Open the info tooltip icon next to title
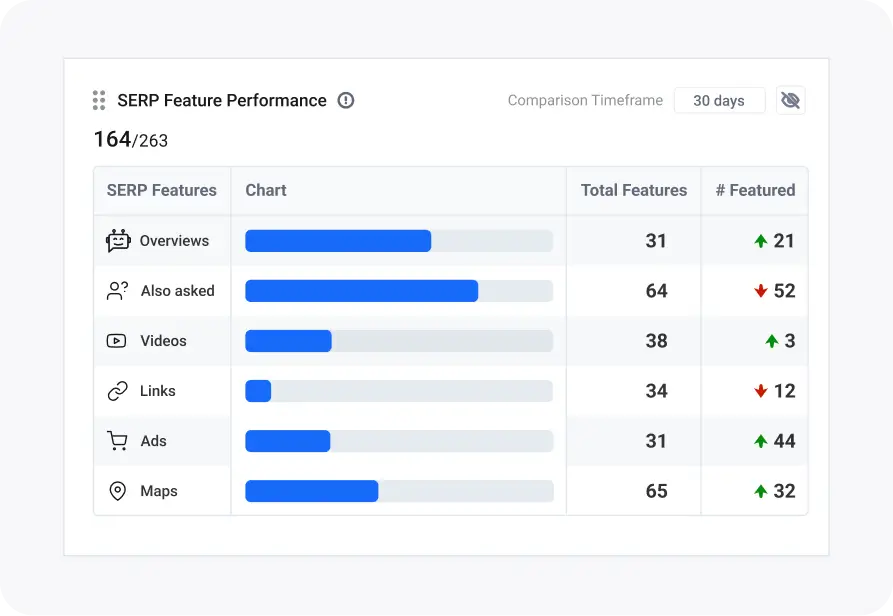The height and width of the screenshot is (616, 893). tap(346, 100)
